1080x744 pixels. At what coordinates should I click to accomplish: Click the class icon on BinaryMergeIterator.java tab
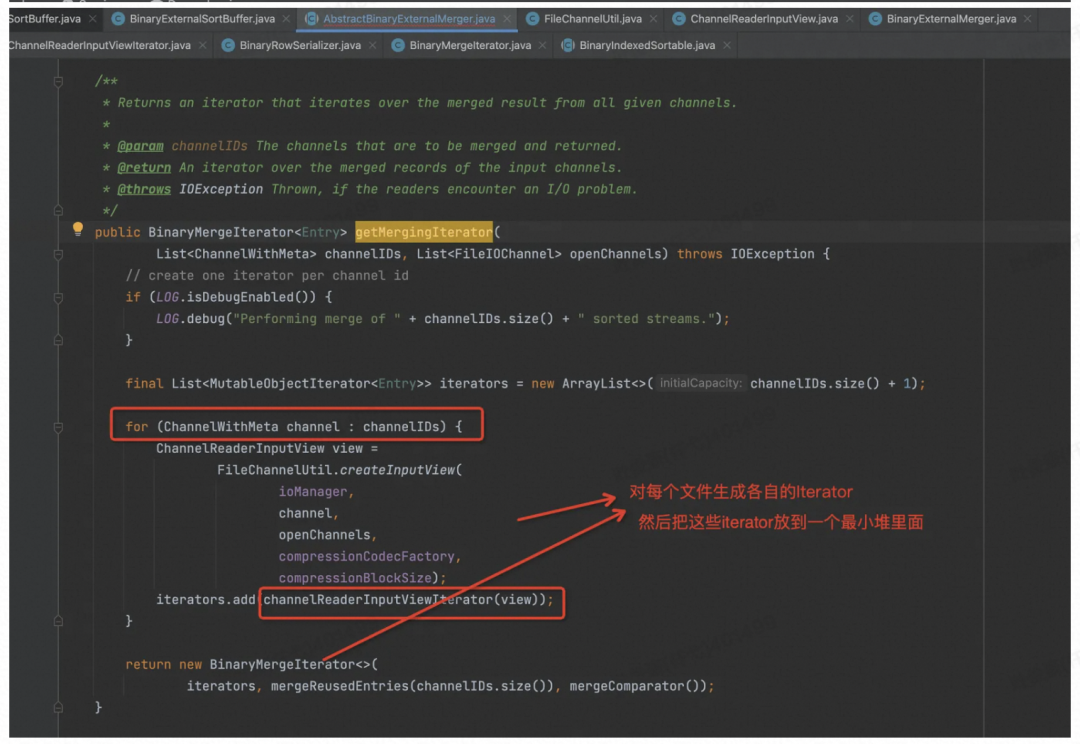pos(397,45)
